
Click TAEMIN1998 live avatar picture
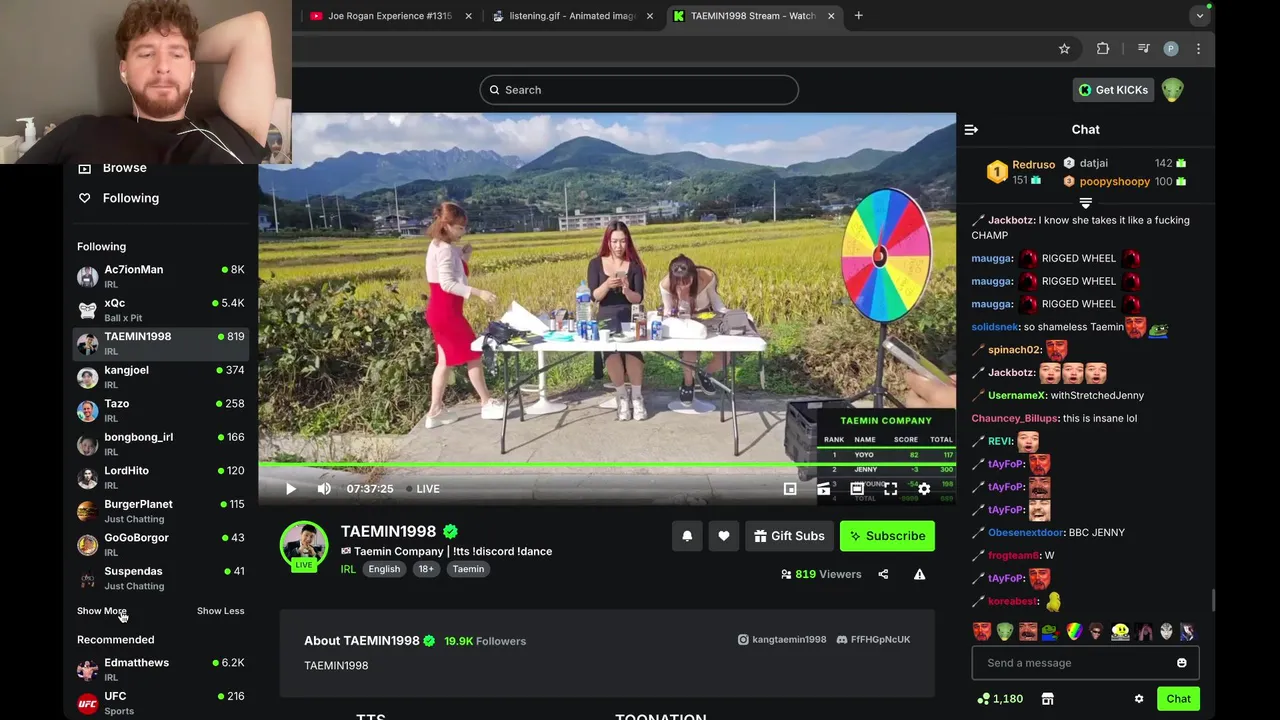click(x=303, y=546)
